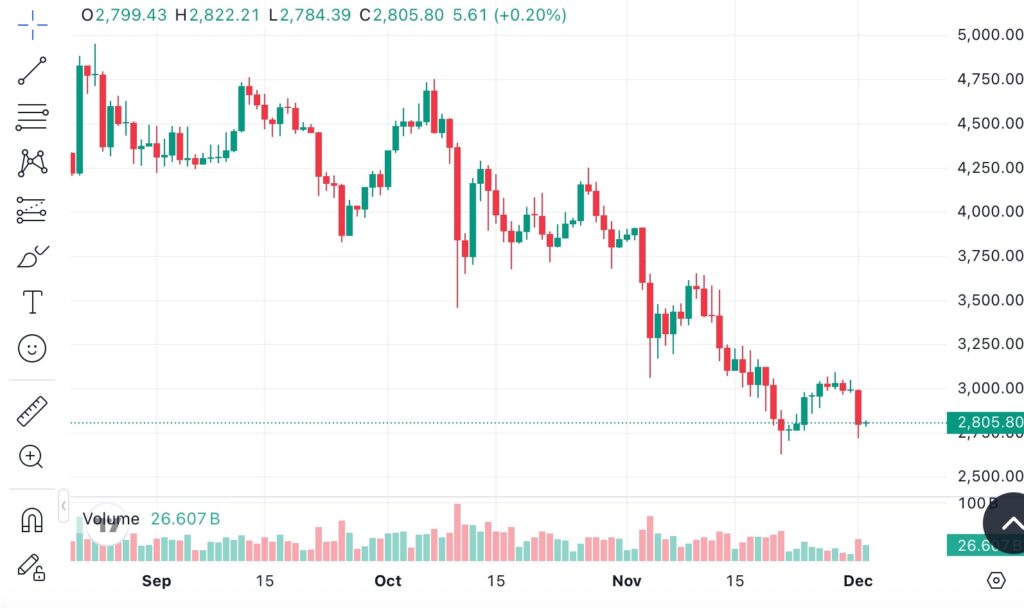Open the projection forecast drawing tool
This screenshot has width=1024, height=608.
click(x=31, y=209)
